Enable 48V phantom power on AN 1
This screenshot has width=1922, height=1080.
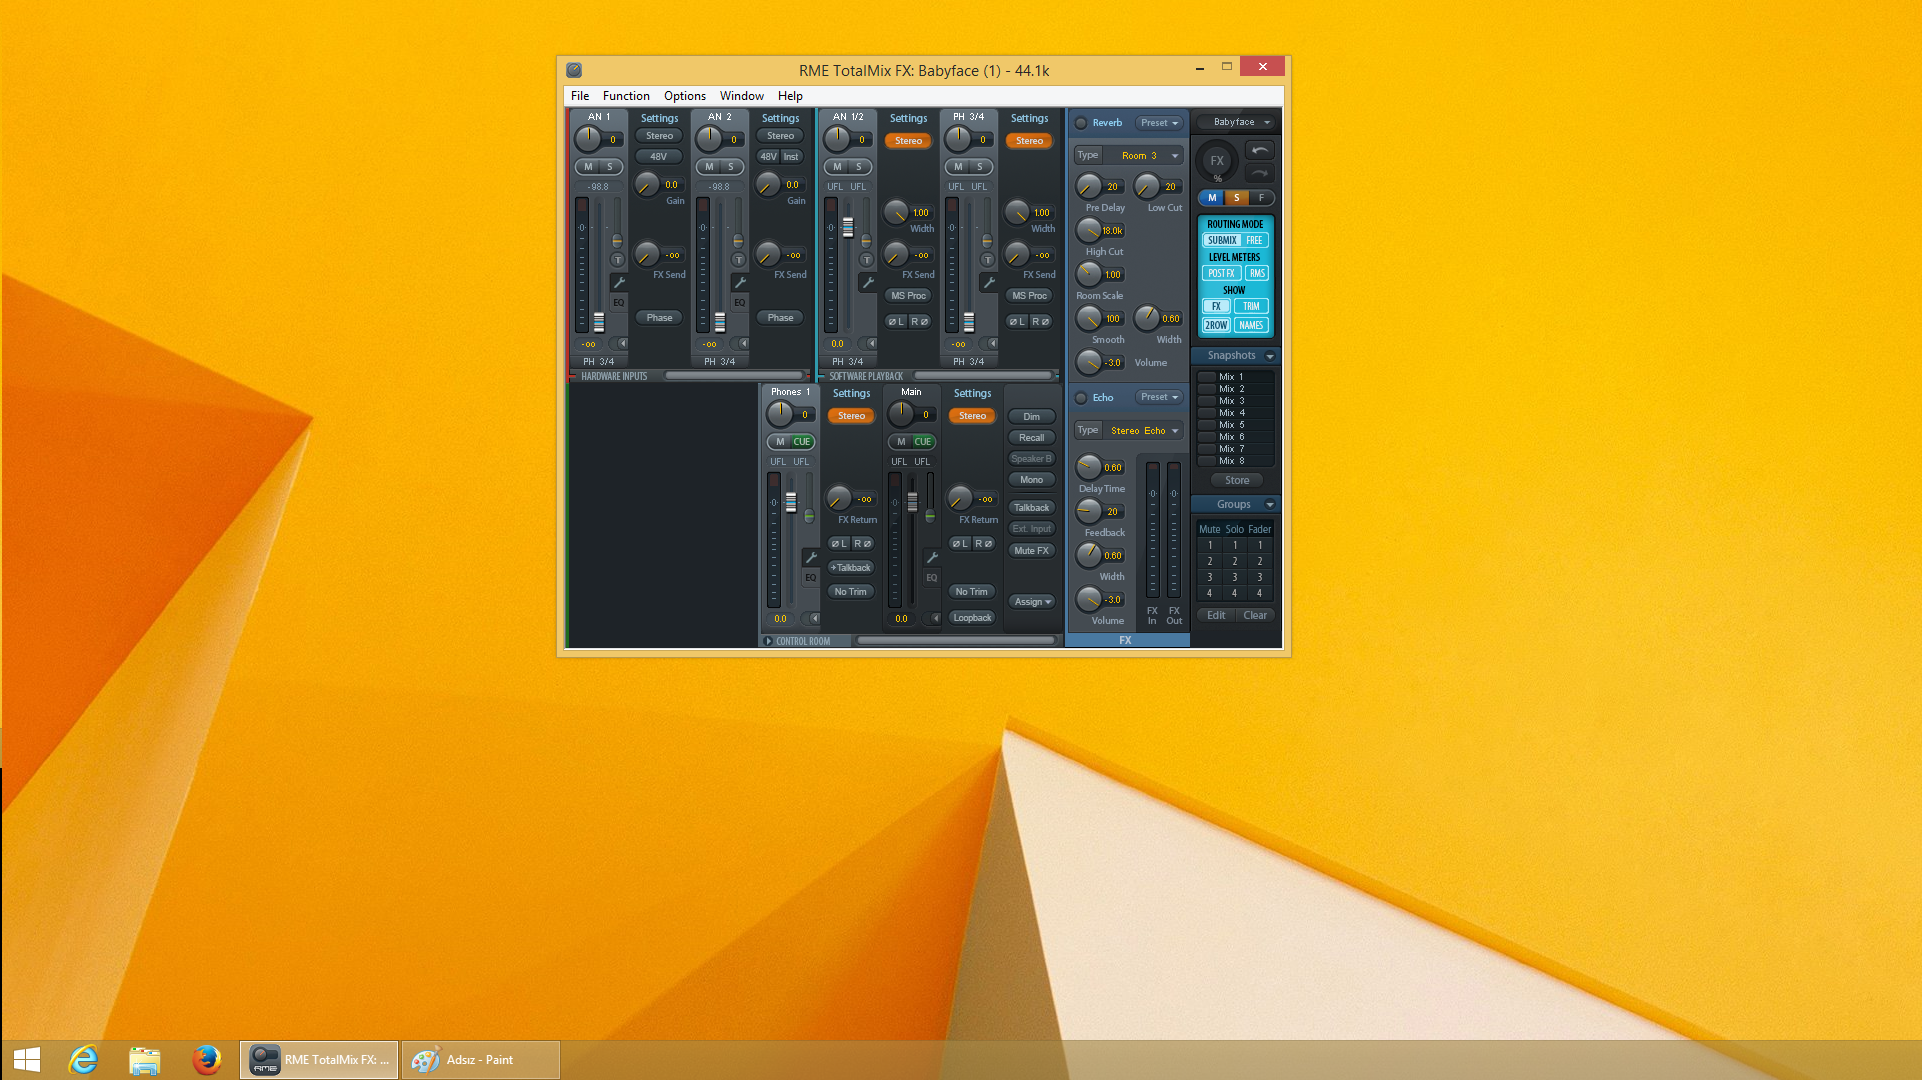click(x=658, y=156)
